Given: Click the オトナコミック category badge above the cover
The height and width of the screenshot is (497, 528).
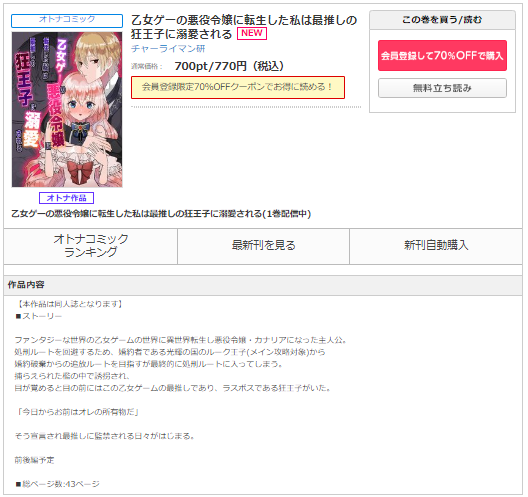Looking at the screenshot, I should click(x=67, y=20).
